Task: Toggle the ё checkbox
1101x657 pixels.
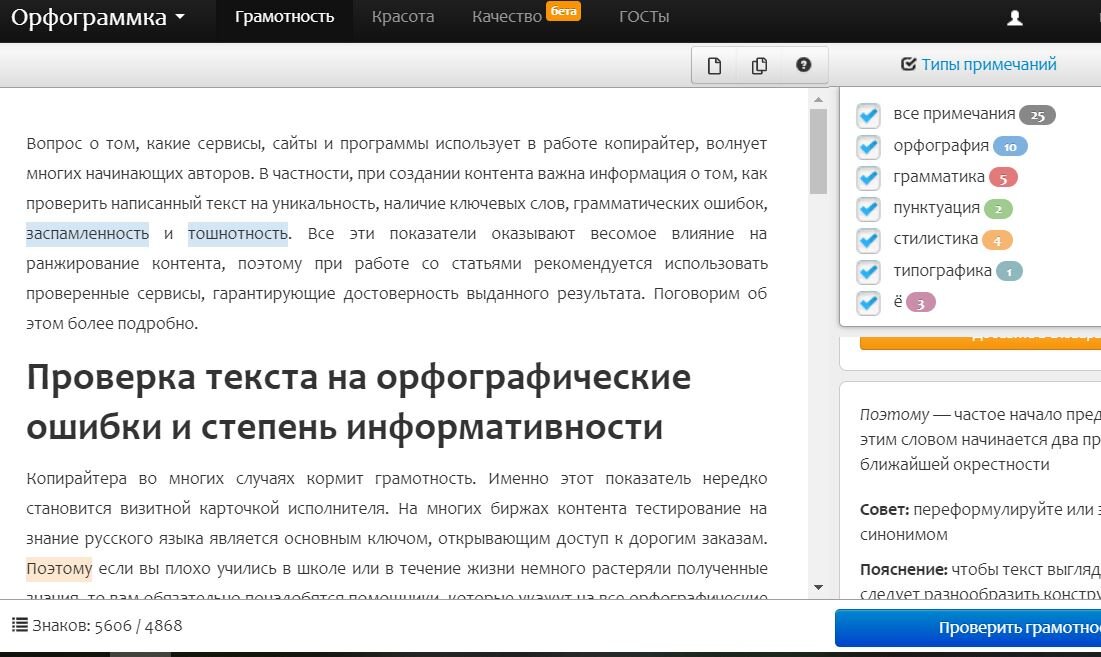Action: pyautogui.click(x=869, y=303)
